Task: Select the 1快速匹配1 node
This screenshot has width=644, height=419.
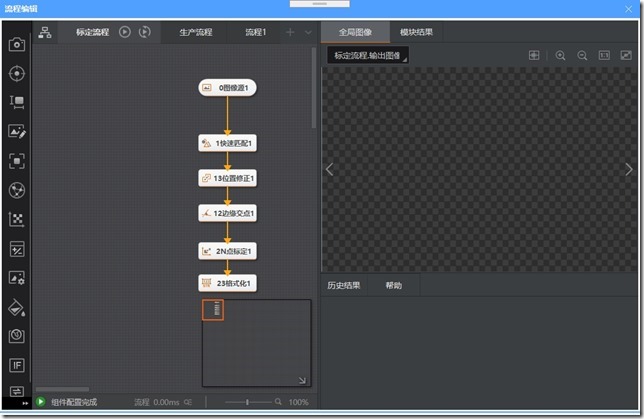Action: click(x=228, y=143)
